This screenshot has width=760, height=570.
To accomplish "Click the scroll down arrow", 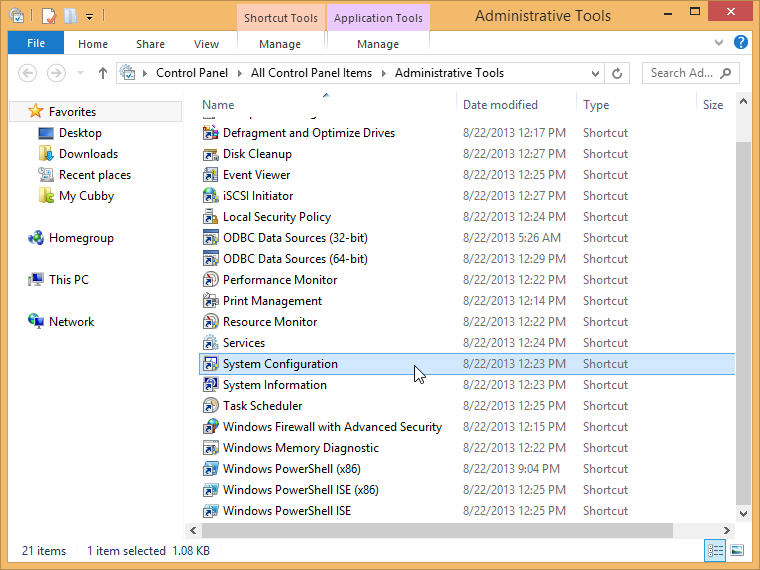I will [x=744, y=513].
